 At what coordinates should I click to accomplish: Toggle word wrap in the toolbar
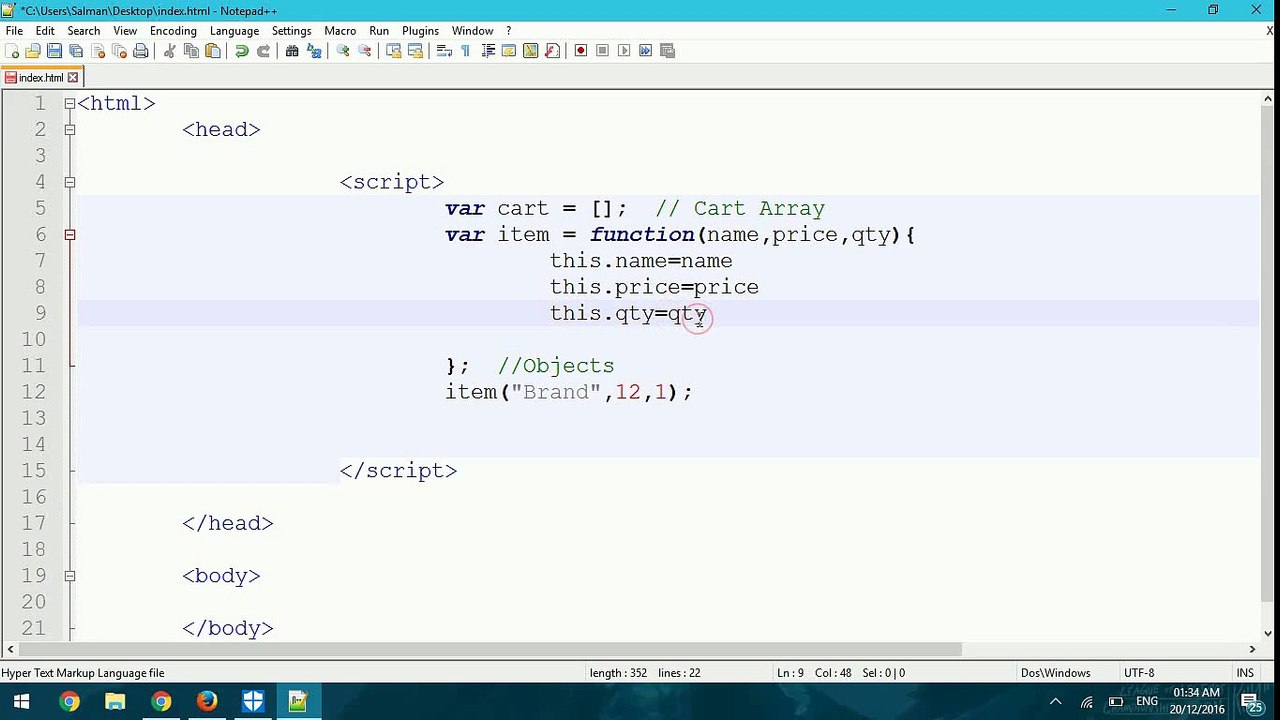[444, 51]
